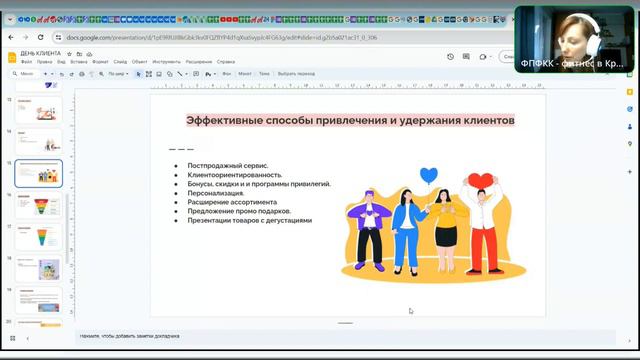Open the Объект menu
Screen dimensions: 640x360
139,62
